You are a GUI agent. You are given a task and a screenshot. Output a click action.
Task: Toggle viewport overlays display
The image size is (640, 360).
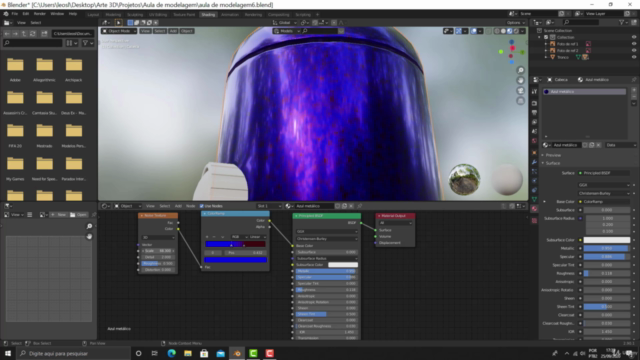[474, 31]
